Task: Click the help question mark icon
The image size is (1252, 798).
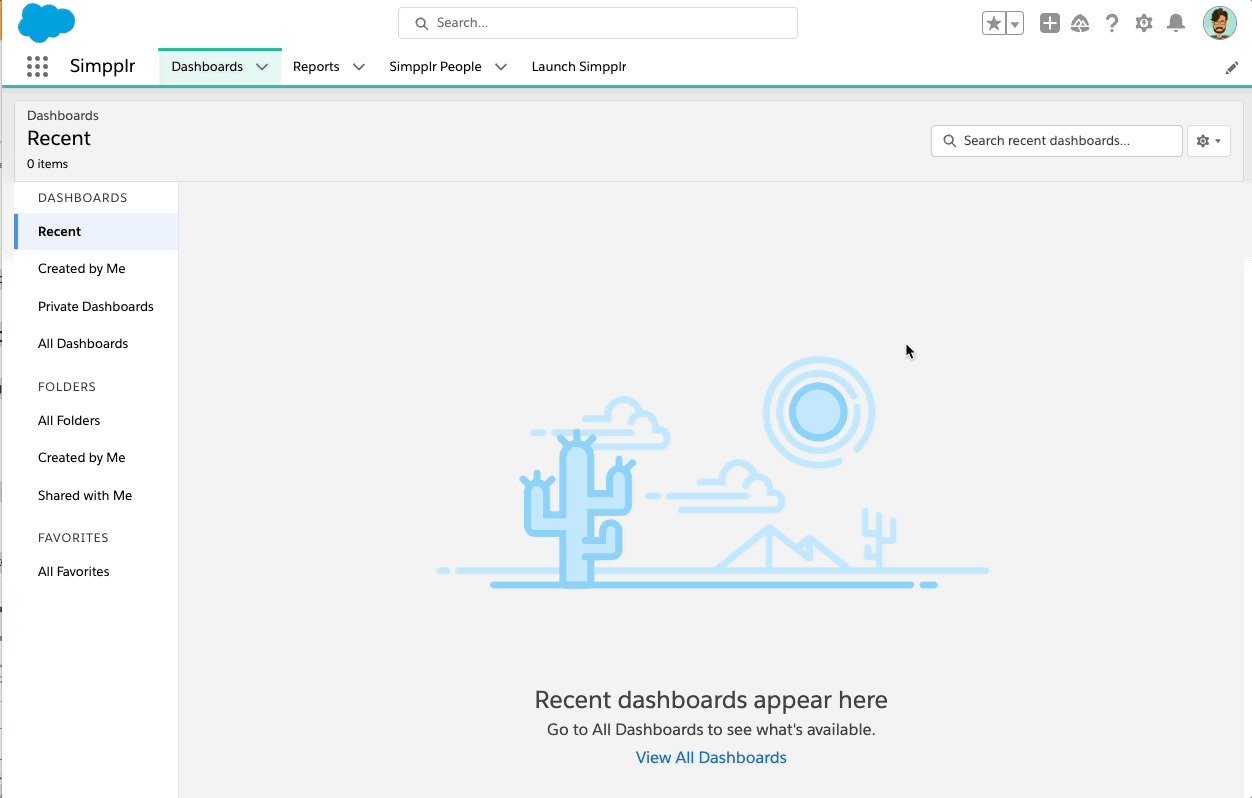Action: [x=1111, y=22]
